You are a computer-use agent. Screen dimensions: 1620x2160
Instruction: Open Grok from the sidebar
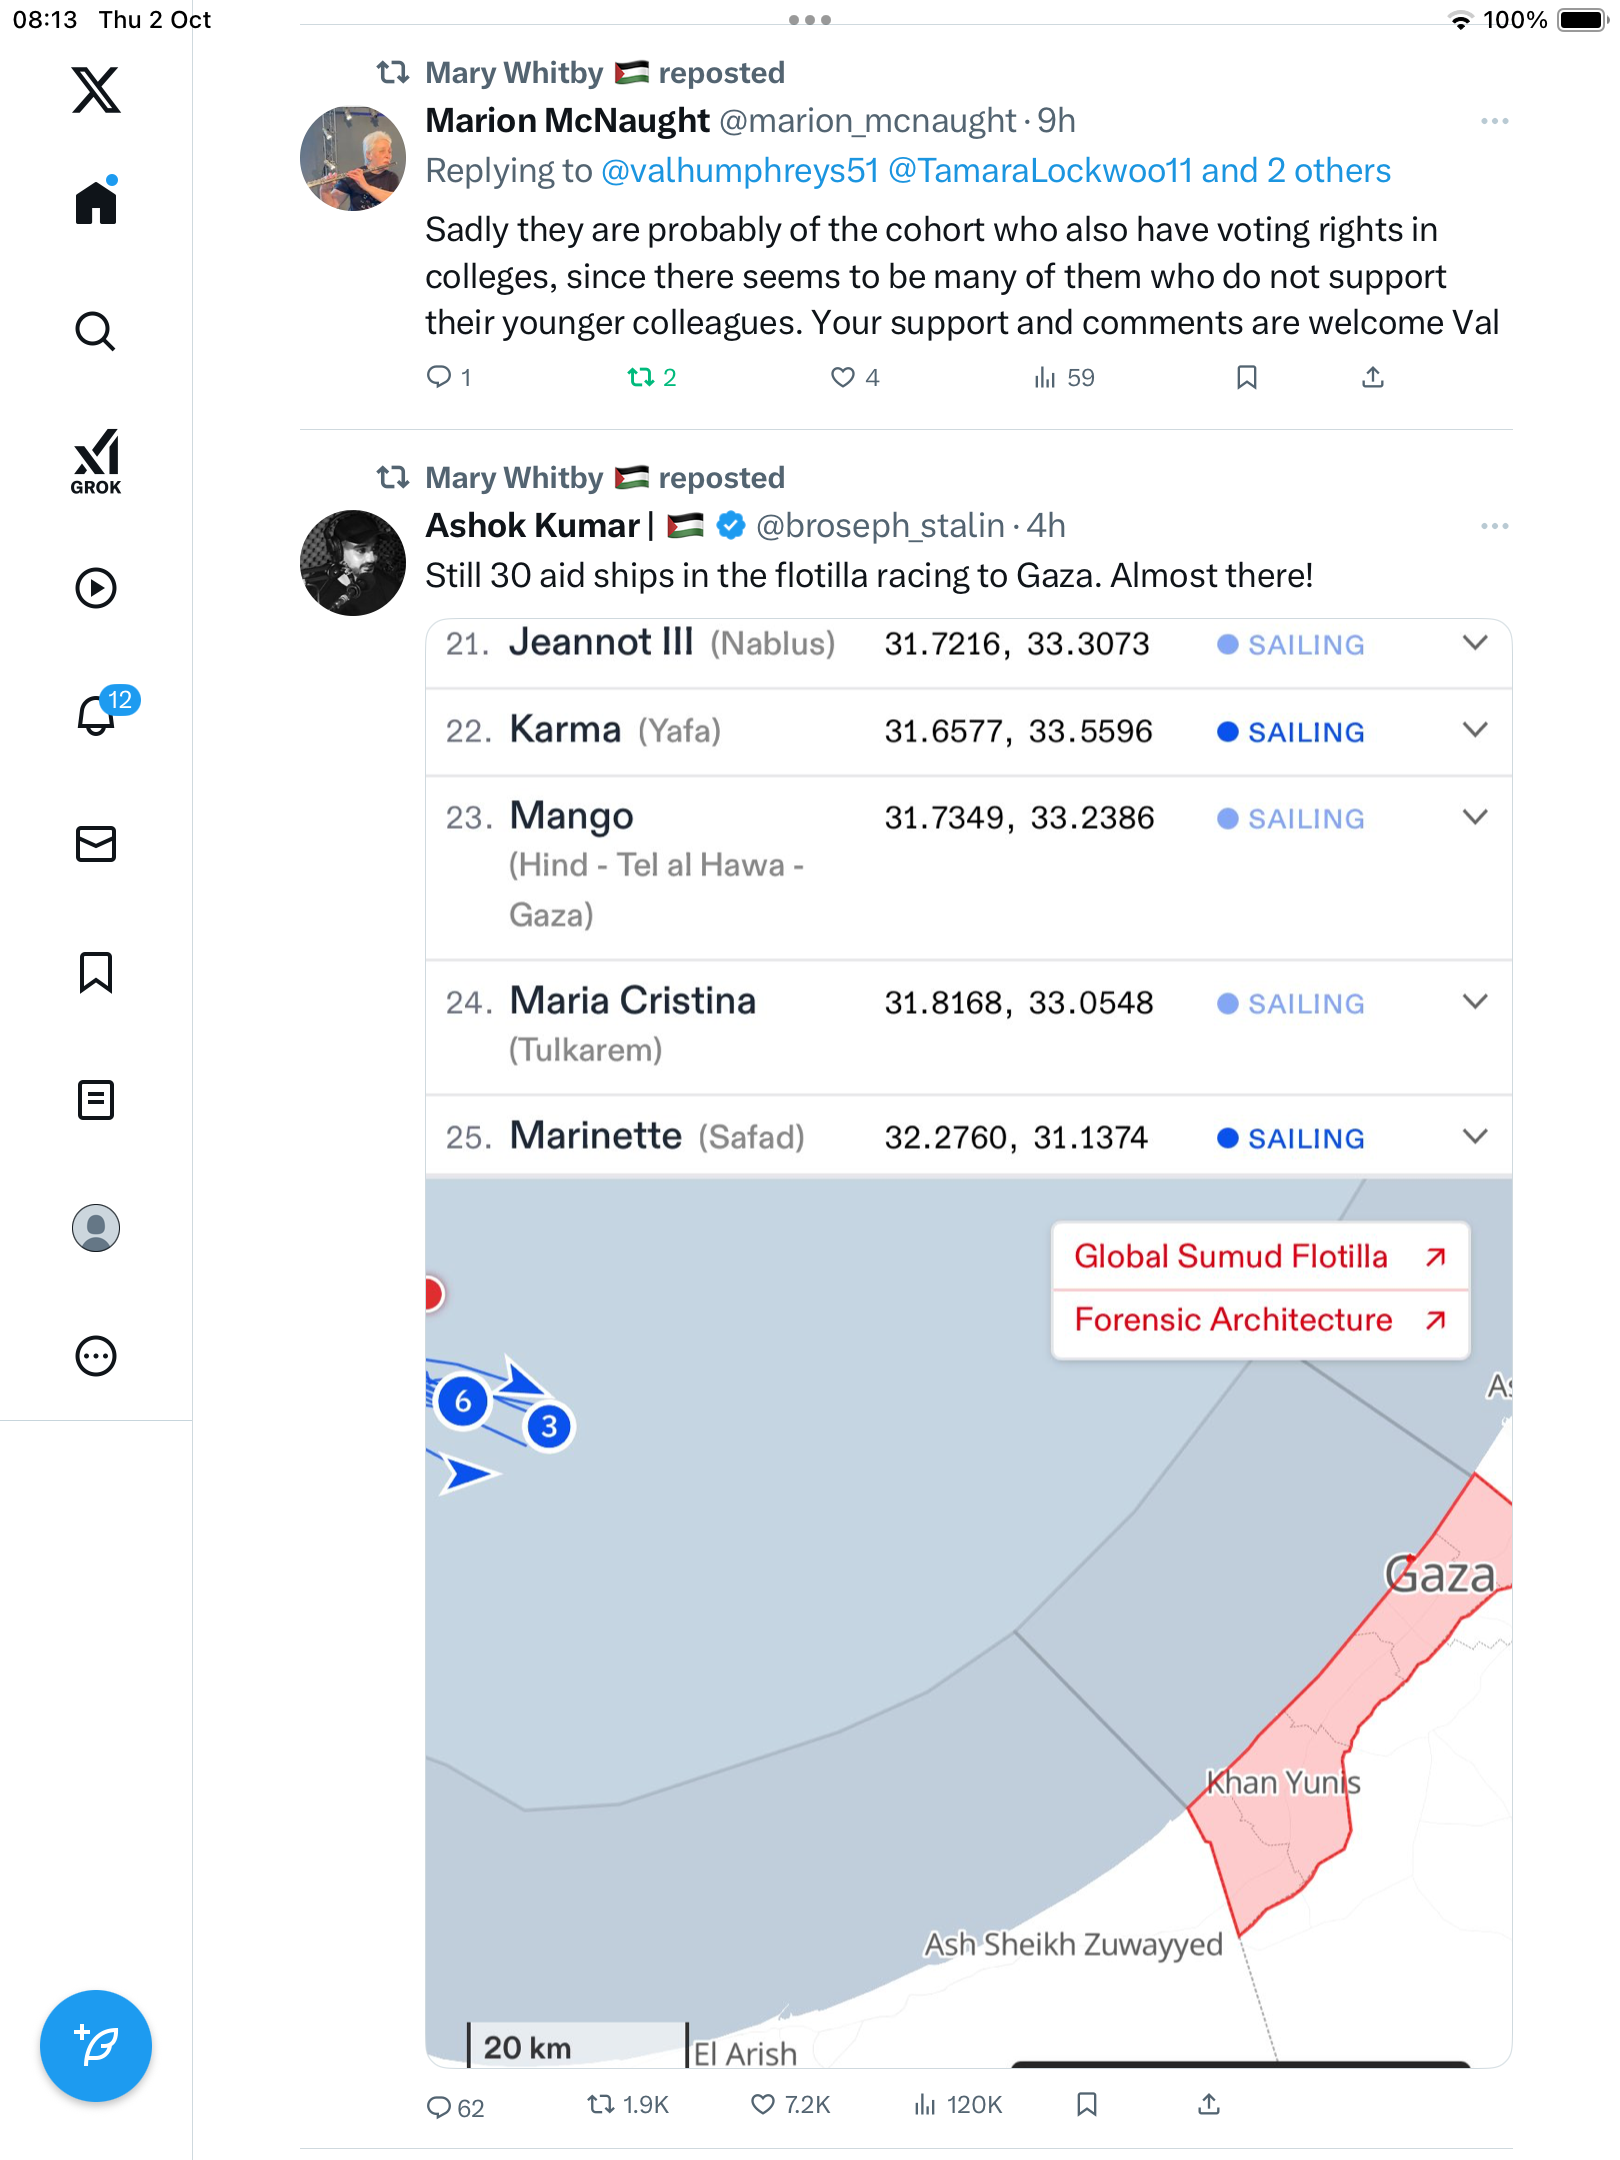click(x=96, y=461)
